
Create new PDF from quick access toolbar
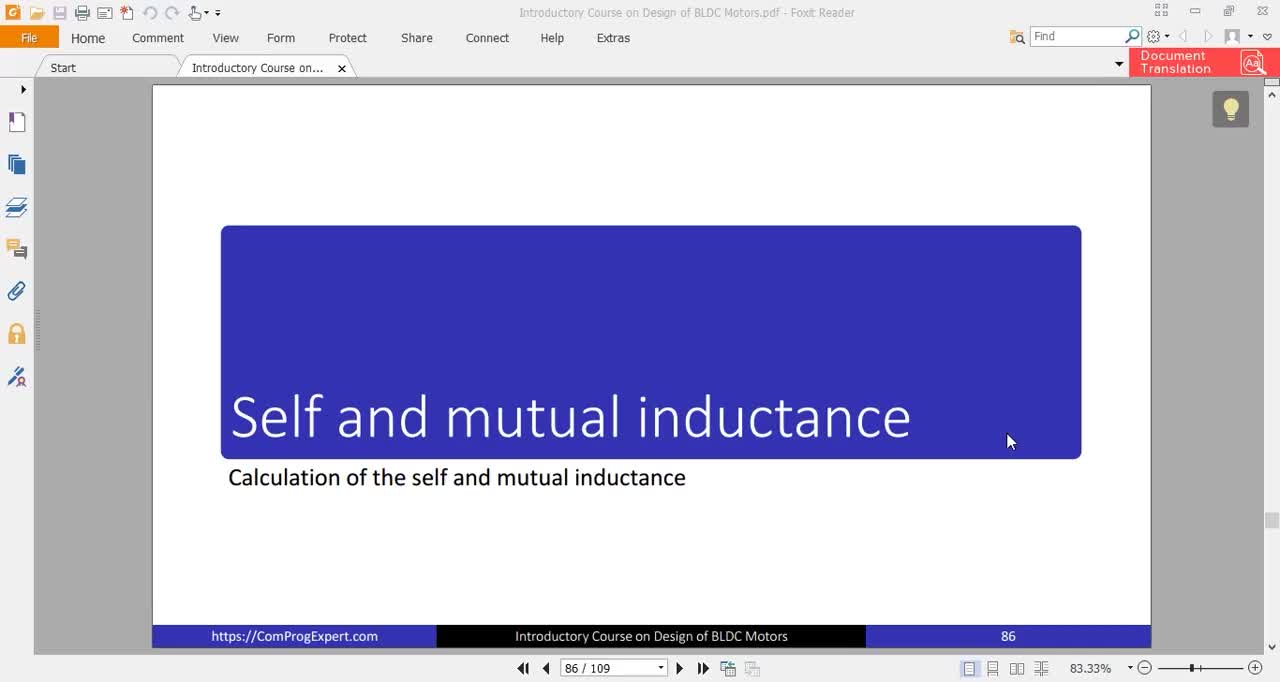coord(127,13)
